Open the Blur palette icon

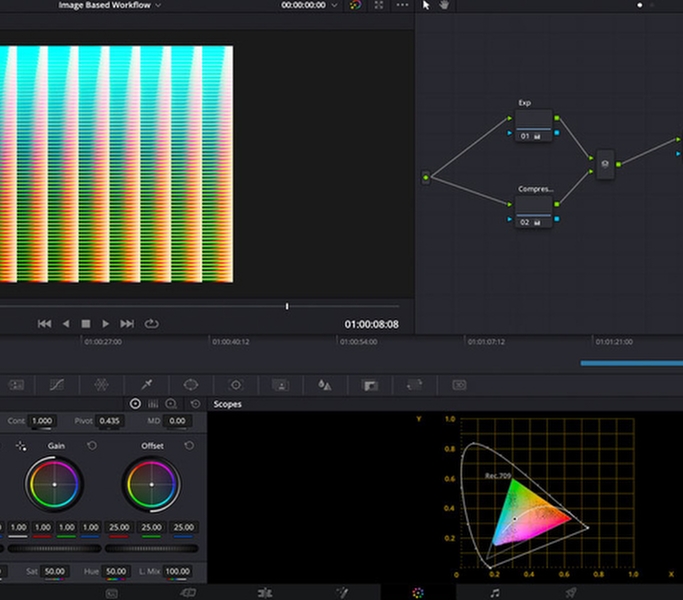[x=324, y=384]
